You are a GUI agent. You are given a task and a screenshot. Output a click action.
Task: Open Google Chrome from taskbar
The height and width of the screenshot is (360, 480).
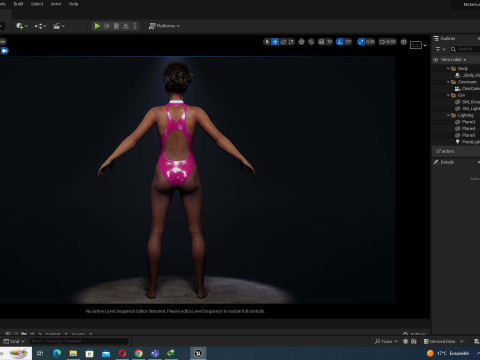tap(139, 353)
